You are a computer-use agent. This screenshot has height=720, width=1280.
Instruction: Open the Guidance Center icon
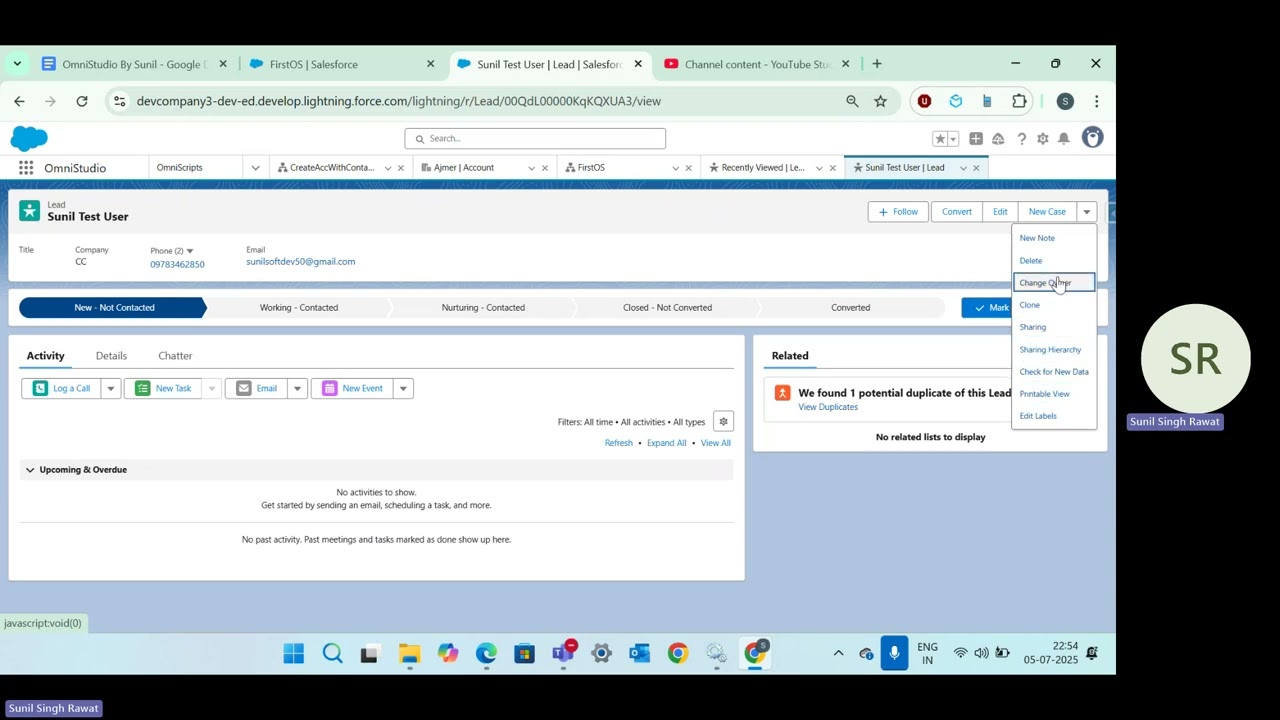pyautogui.click(x=998, y=139)
